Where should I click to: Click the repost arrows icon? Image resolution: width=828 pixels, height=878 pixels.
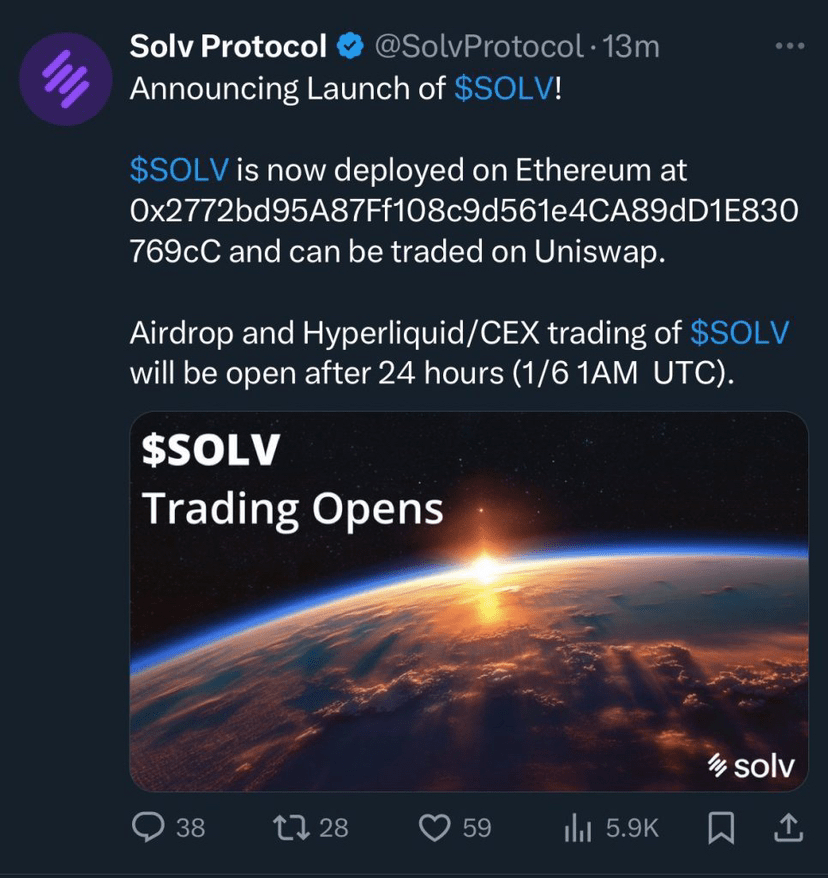click(291, 827)
